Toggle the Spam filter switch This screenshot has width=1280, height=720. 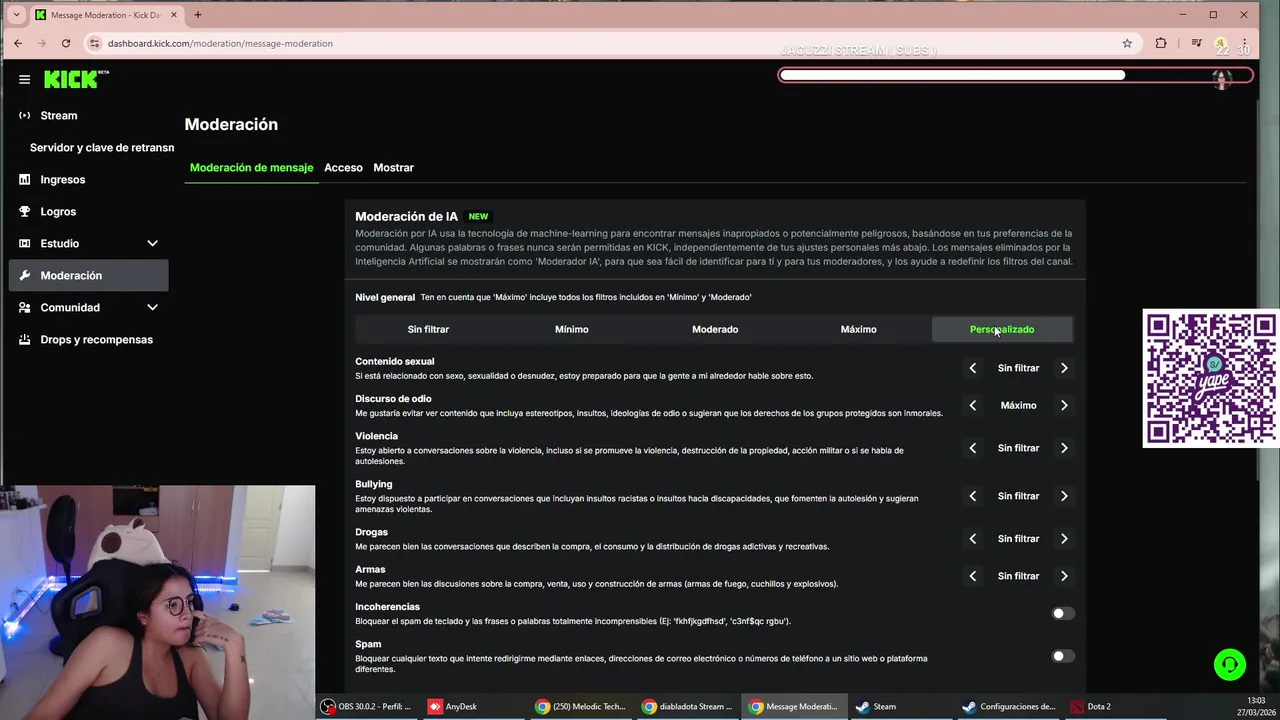click(1063, 656)
